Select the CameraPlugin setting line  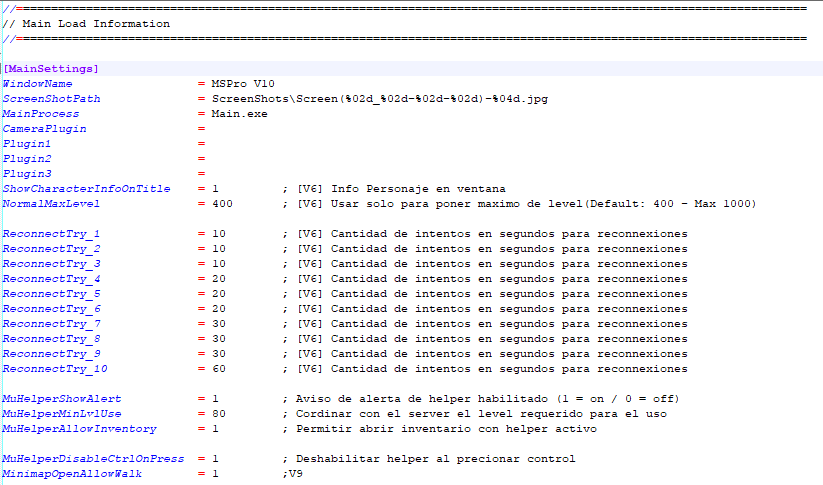click(x=45, y=129)
